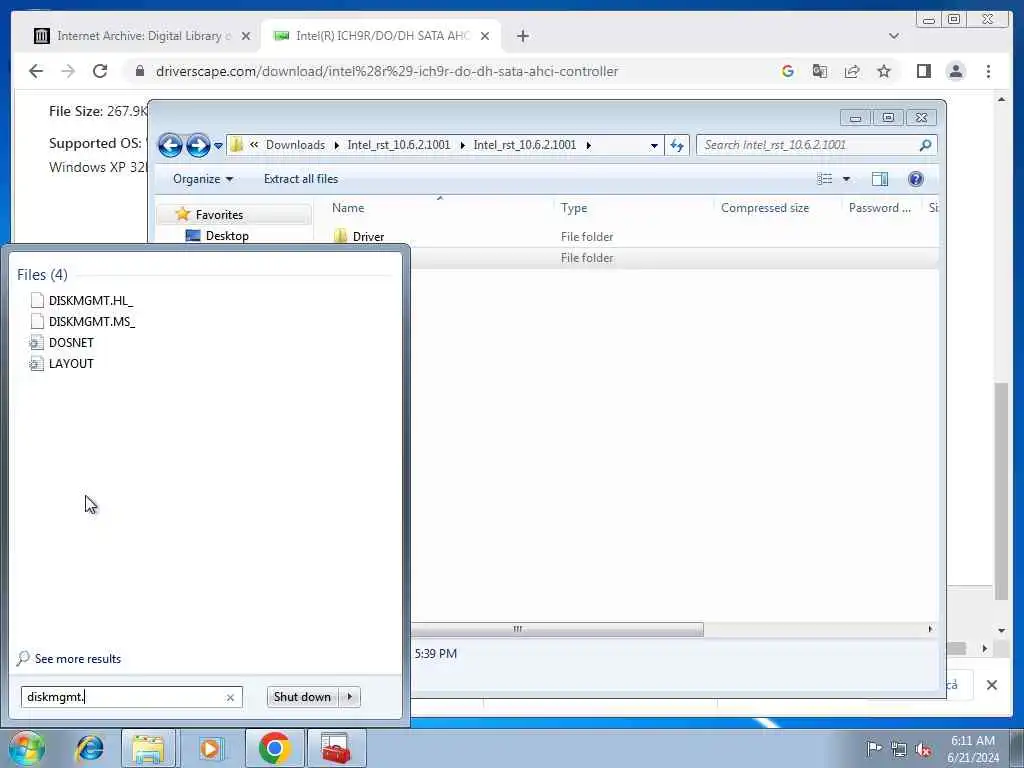Click the translate page icon
This screenshot has width=1024, height=768.
[820, 71]
